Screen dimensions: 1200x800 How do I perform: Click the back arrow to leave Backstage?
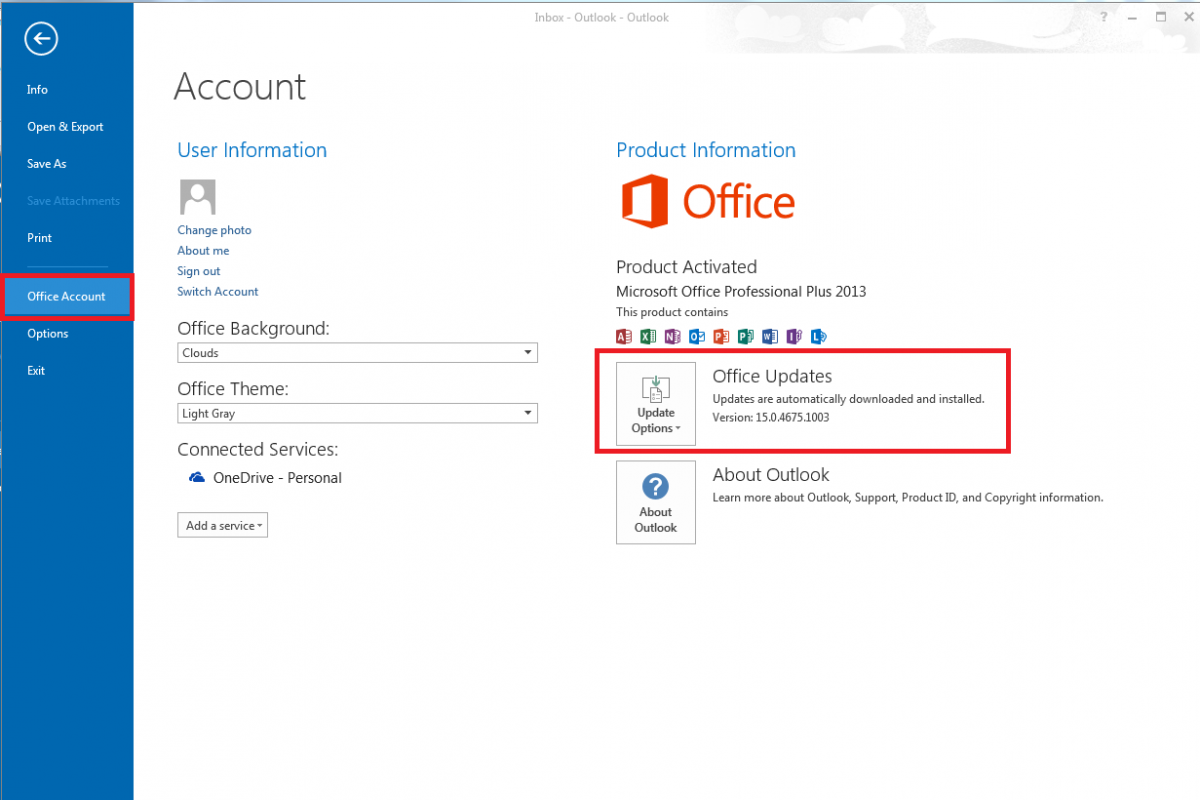42,39
